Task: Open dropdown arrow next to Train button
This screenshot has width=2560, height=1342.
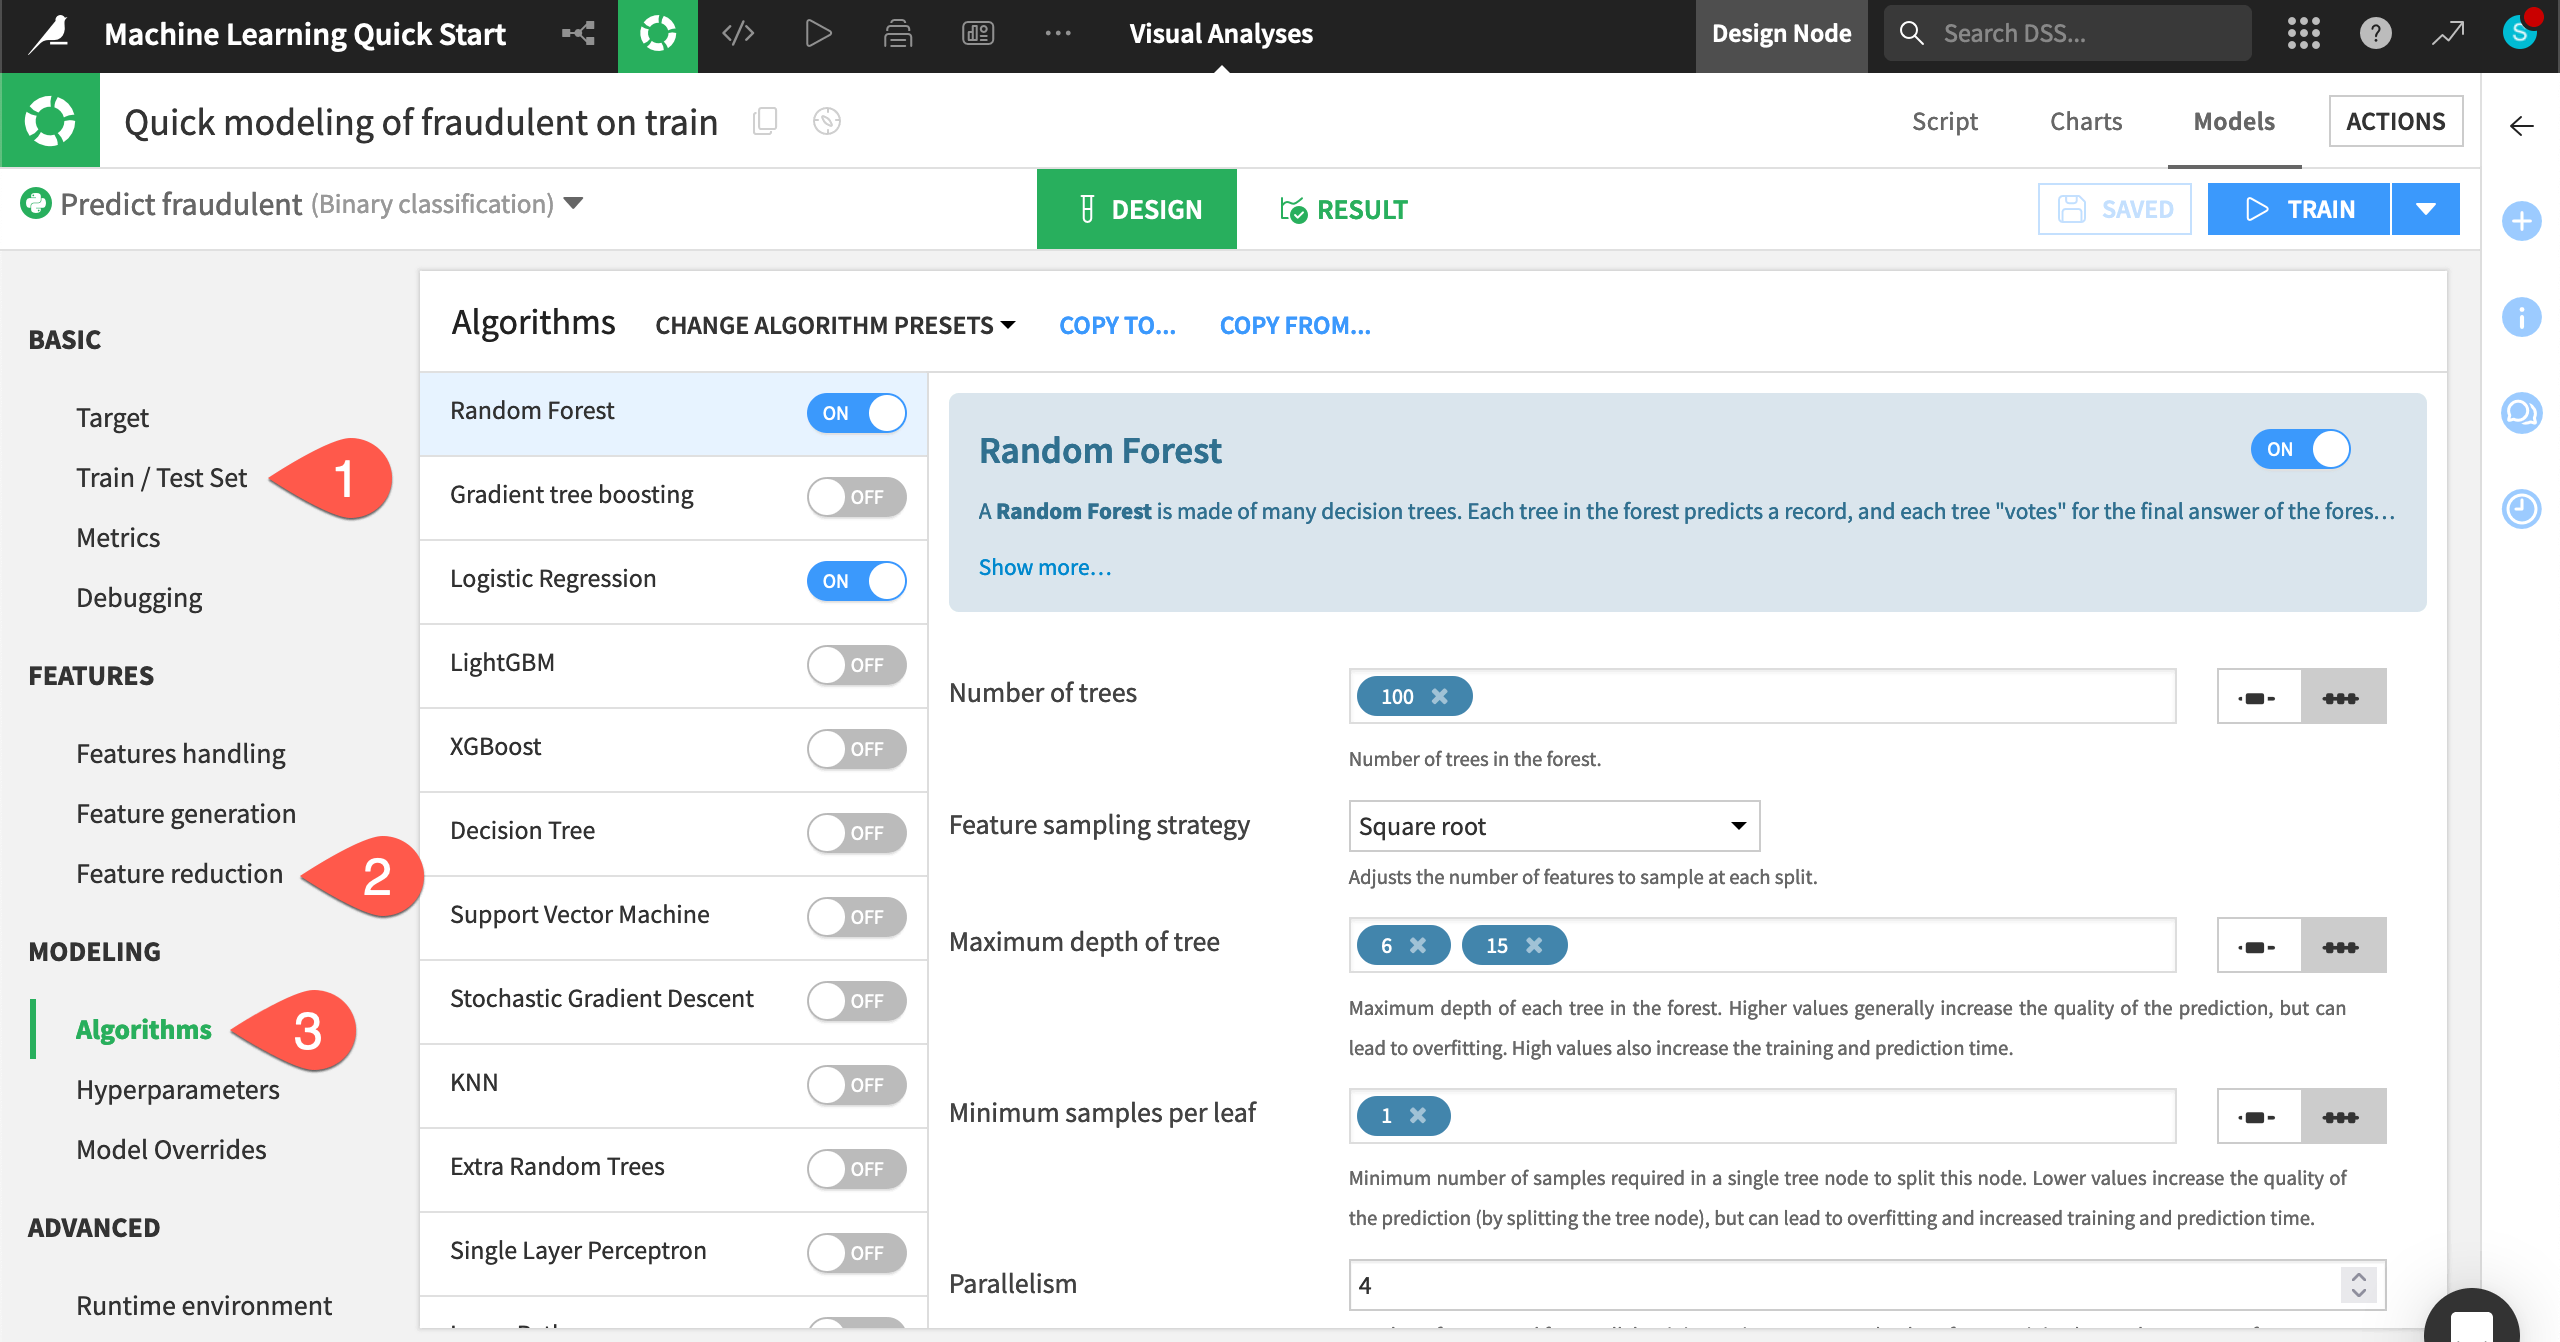Action: click(x=2425, y=209)
